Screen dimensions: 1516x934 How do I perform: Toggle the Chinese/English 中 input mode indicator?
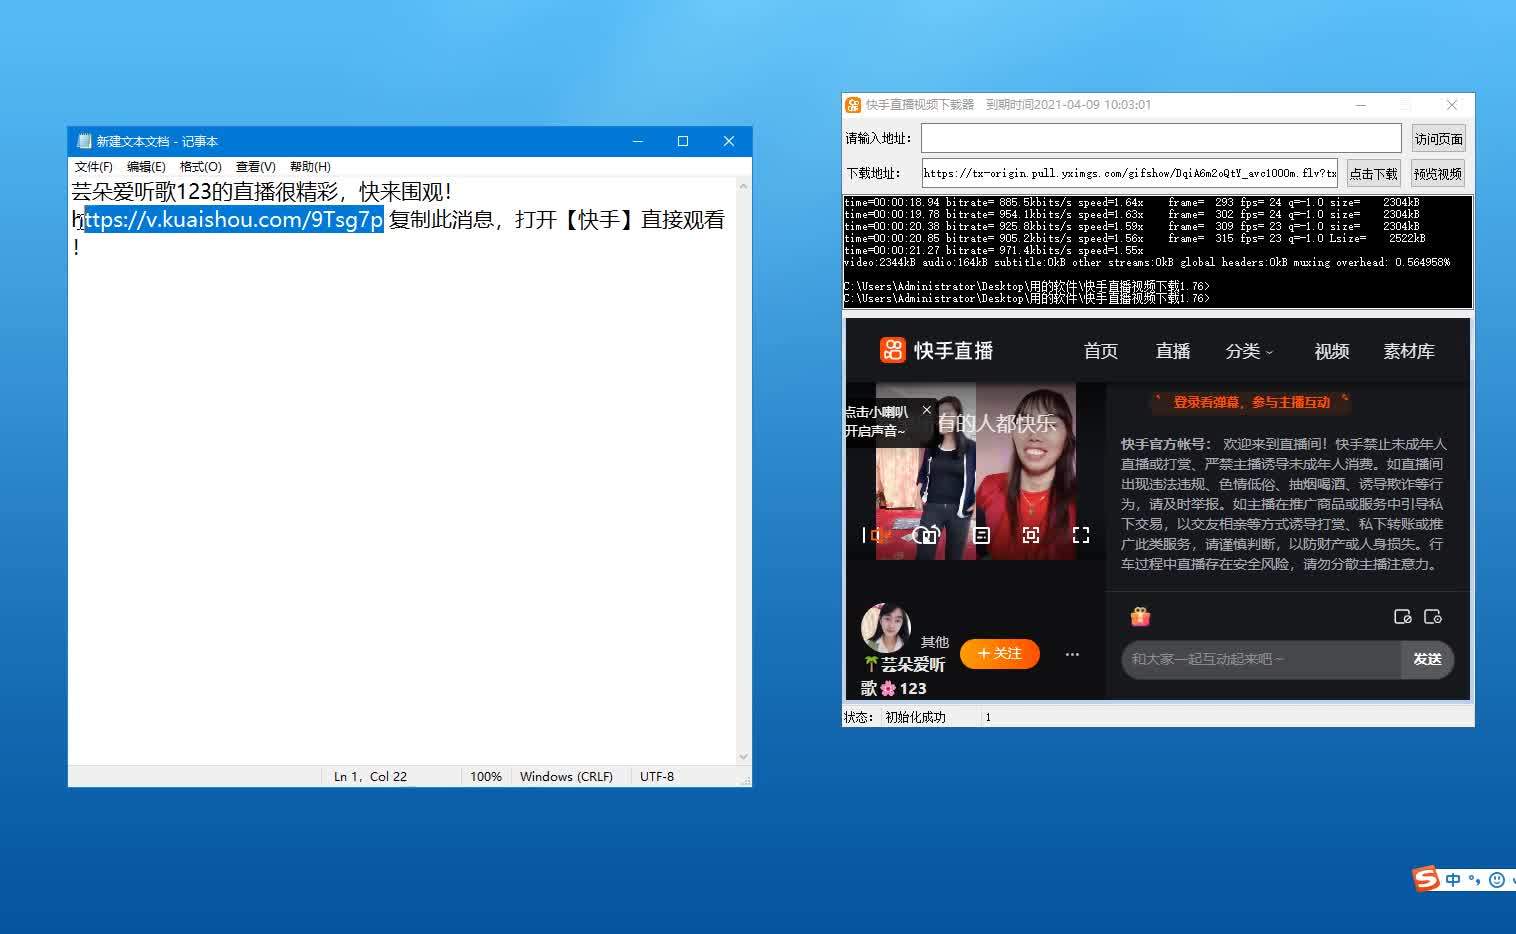[x=1453, y=880]
